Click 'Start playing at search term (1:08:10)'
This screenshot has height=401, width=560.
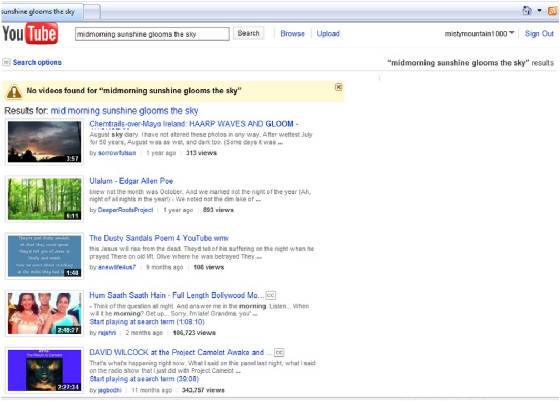(147, 322)
